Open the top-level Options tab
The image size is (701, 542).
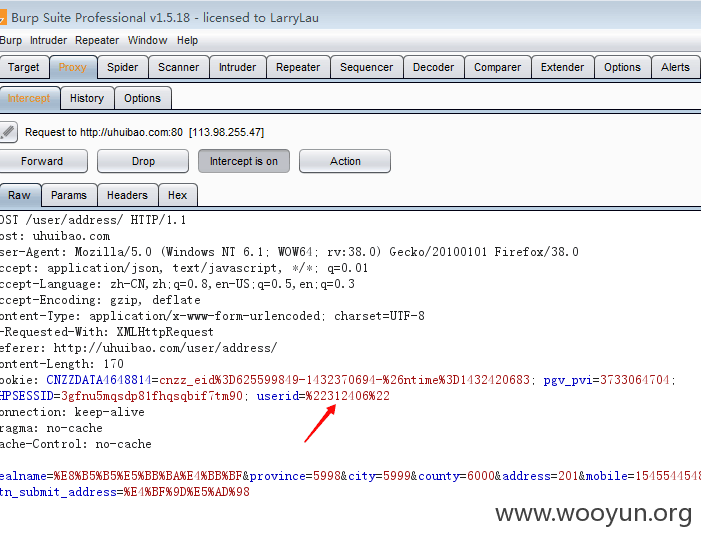click(622, 68)
